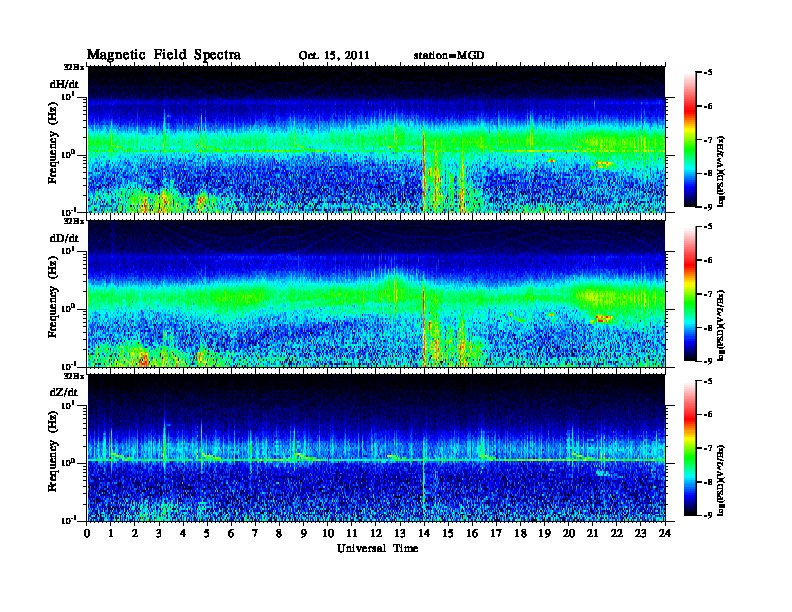
Task: Click the "station=MGD" label
Action: click(x=449, y=55)
